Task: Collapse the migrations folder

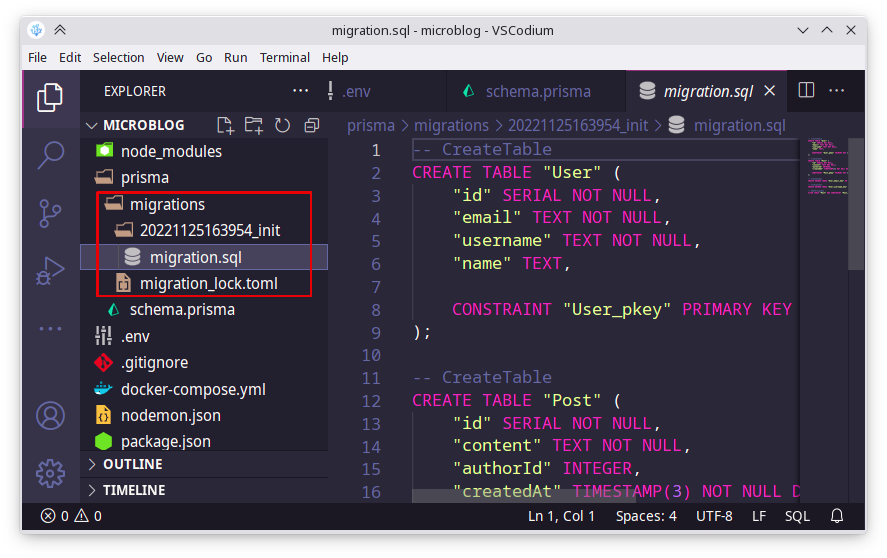Action: click(204, 204)
